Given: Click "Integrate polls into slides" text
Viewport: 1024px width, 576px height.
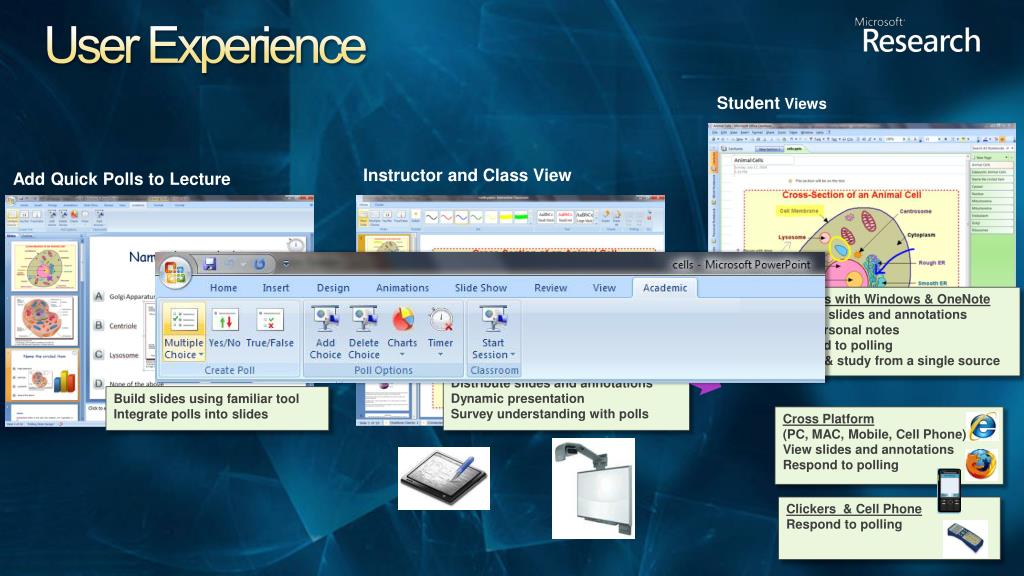Looking at the screenshot, I should [x=191, y=414].
